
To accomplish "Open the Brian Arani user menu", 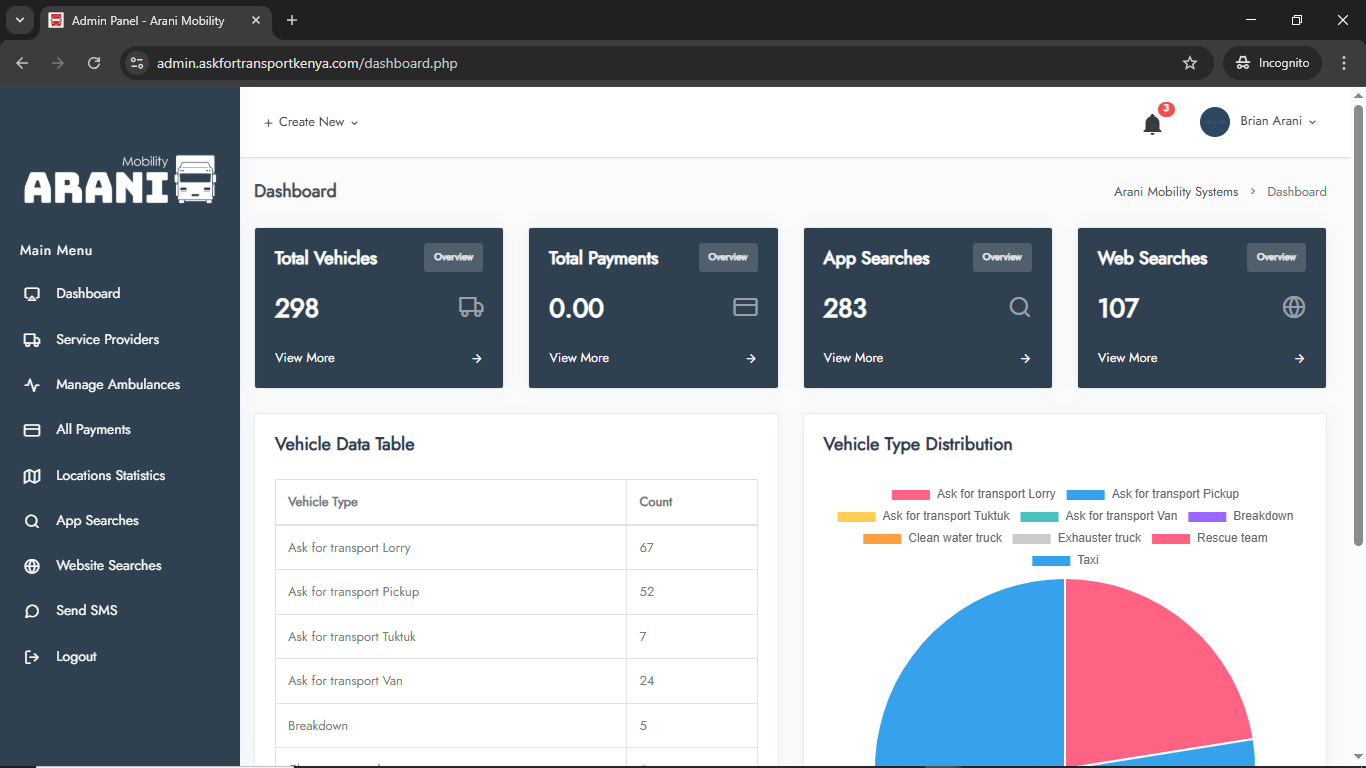I will pyautogui.click(x=1259, y=122).
